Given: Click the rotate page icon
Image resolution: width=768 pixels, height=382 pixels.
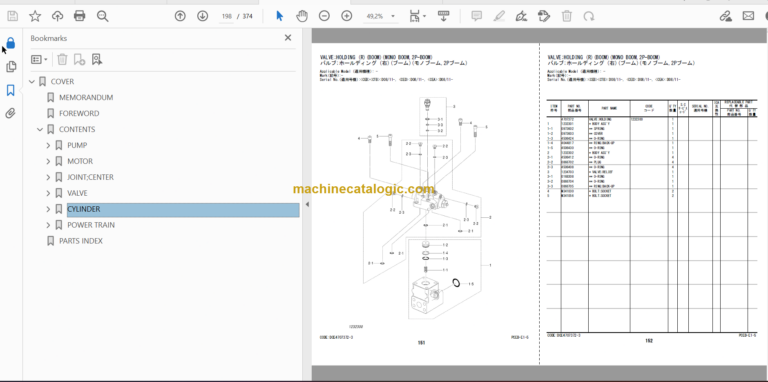Looking at the screenshot, I should pos(589,16).
